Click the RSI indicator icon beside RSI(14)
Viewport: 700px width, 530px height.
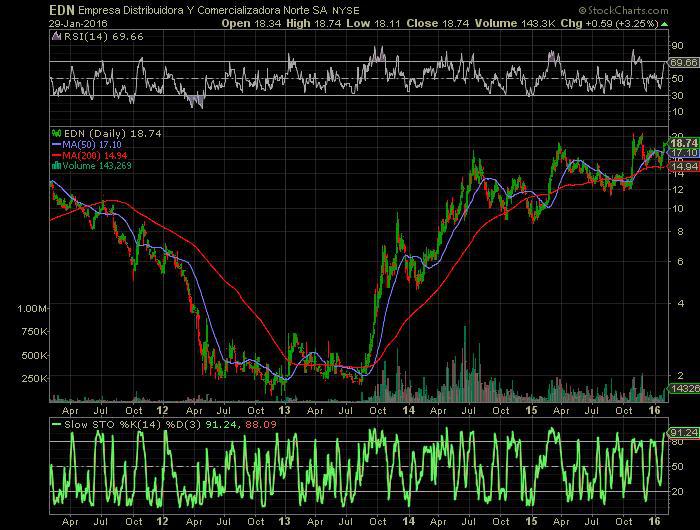pyautogui.click(x=56, y=36)
